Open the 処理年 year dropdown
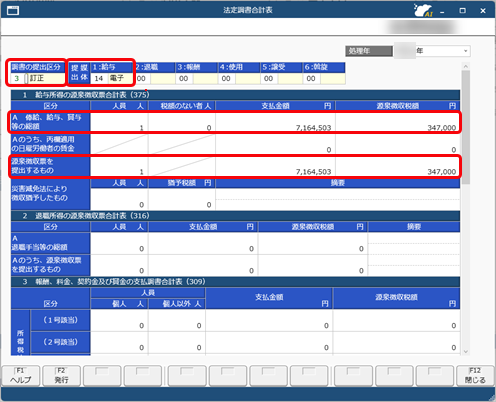Viewport: 496px width, 402px height. pos(465,51)
